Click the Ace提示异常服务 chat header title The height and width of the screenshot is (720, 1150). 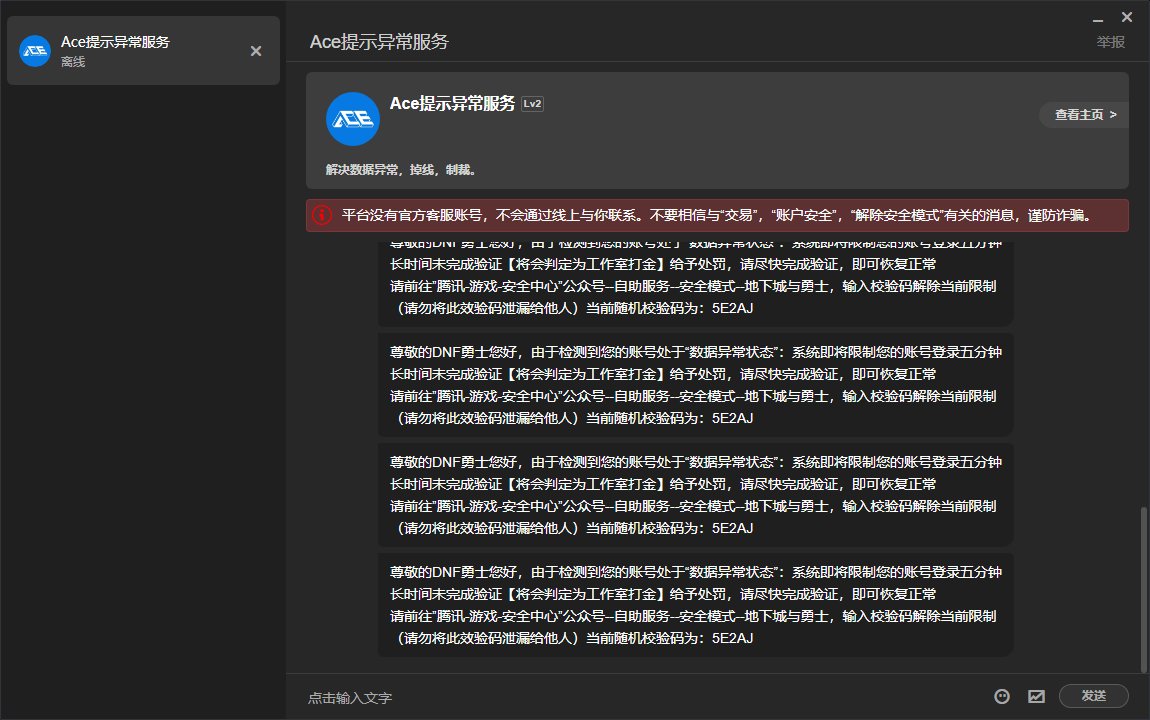[x=378, y=42]
